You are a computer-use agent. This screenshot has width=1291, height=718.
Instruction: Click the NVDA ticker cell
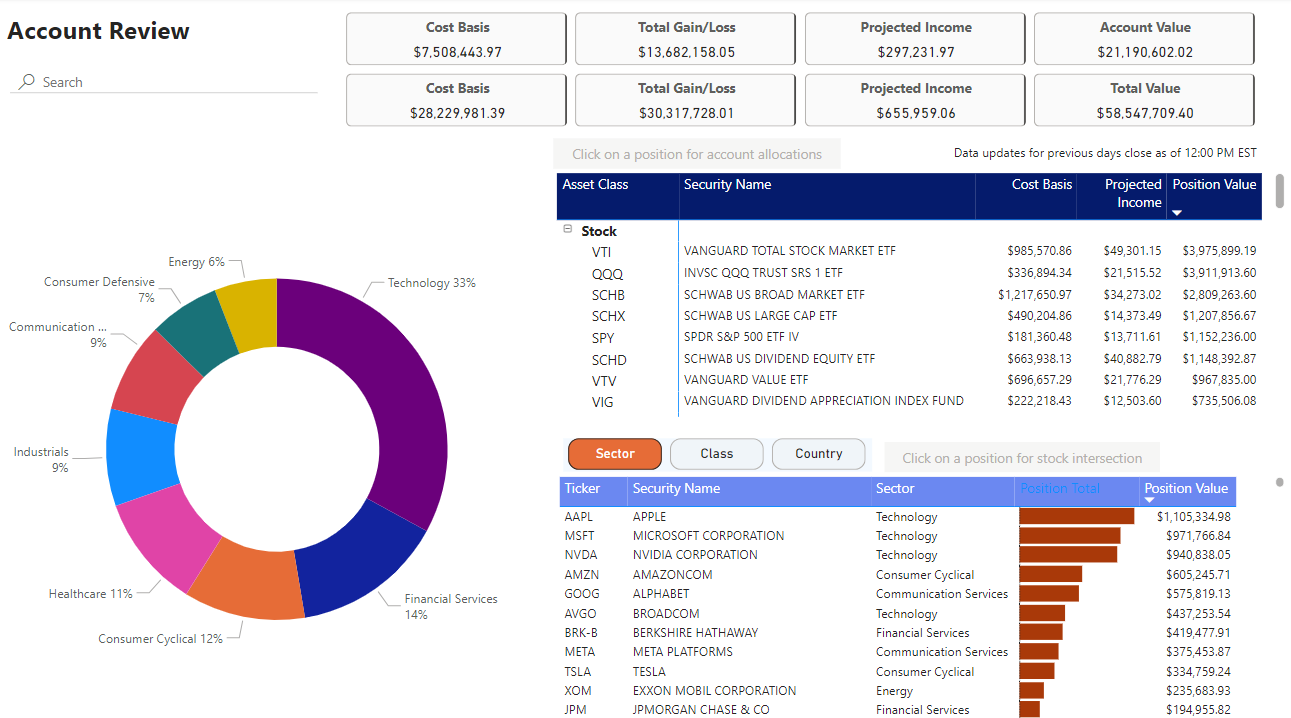580,555
